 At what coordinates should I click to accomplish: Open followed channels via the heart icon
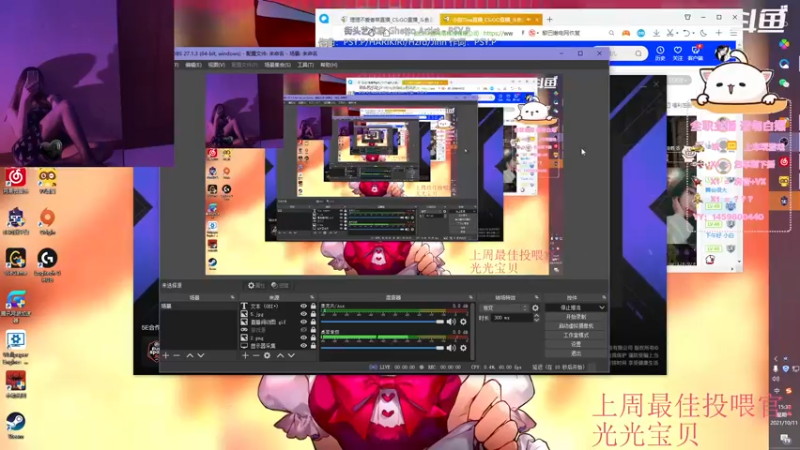(678, 53)
